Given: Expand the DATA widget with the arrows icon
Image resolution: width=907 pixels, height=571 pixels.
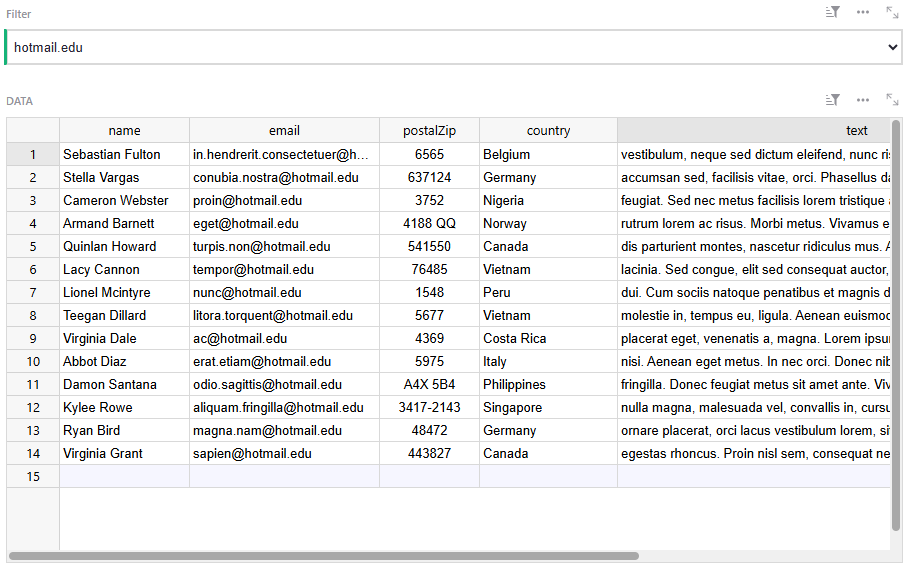Looking at the screenshot, I should [892, 100].
